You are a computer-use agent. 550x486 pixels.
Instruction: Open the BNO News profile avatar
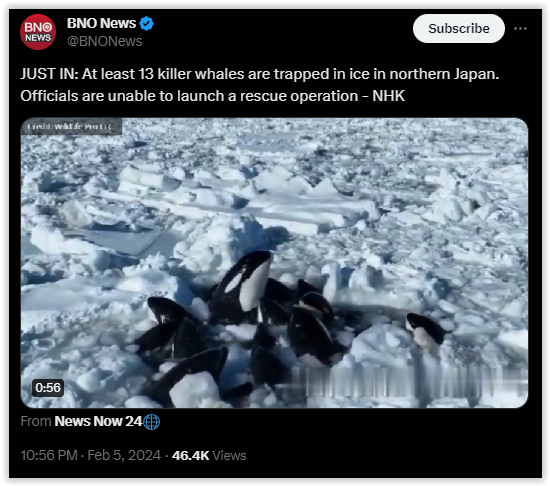click(38, 32)
